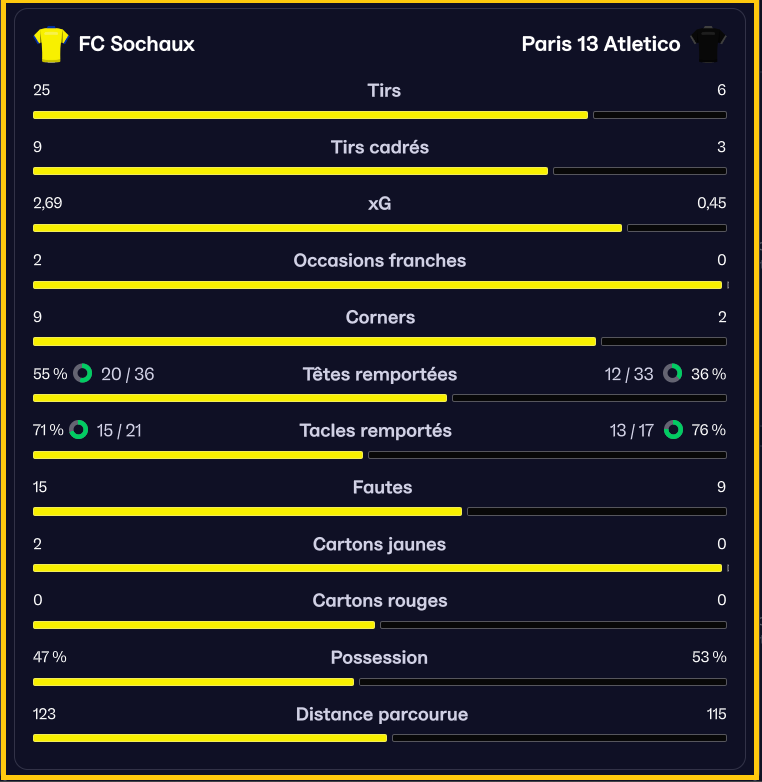Click FC Sochaux headers won 55% donut icon
Viewport: 762px width, 782px height.
tap(83, 373)
